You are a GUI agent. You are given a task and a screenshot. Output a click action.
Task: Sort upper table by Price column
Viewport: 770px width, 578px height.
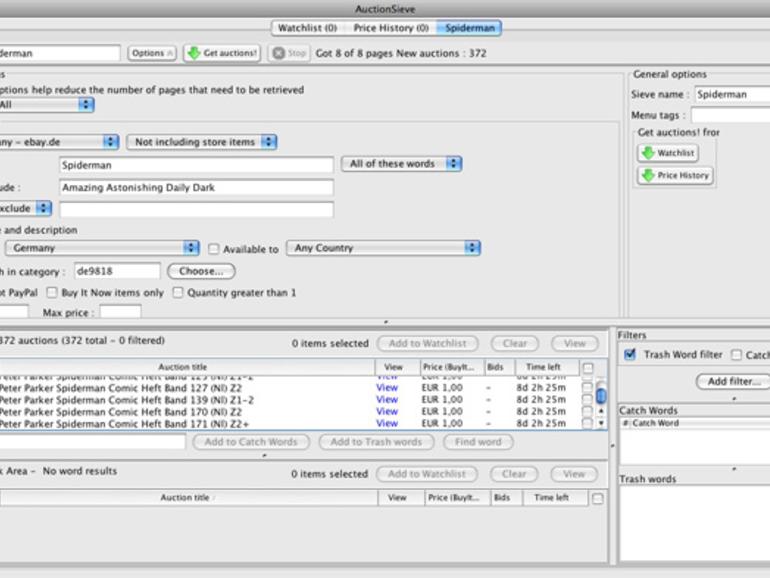point(452,367)
